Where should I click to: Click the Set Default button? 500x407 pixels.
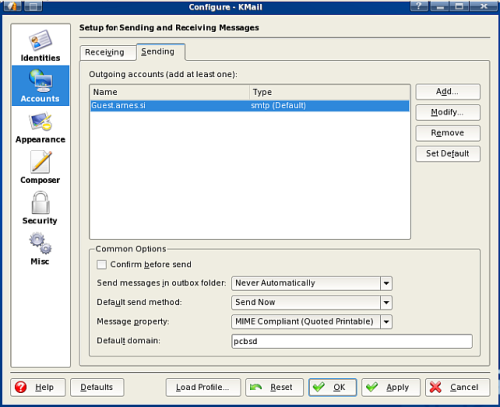[x=448, y=154]
